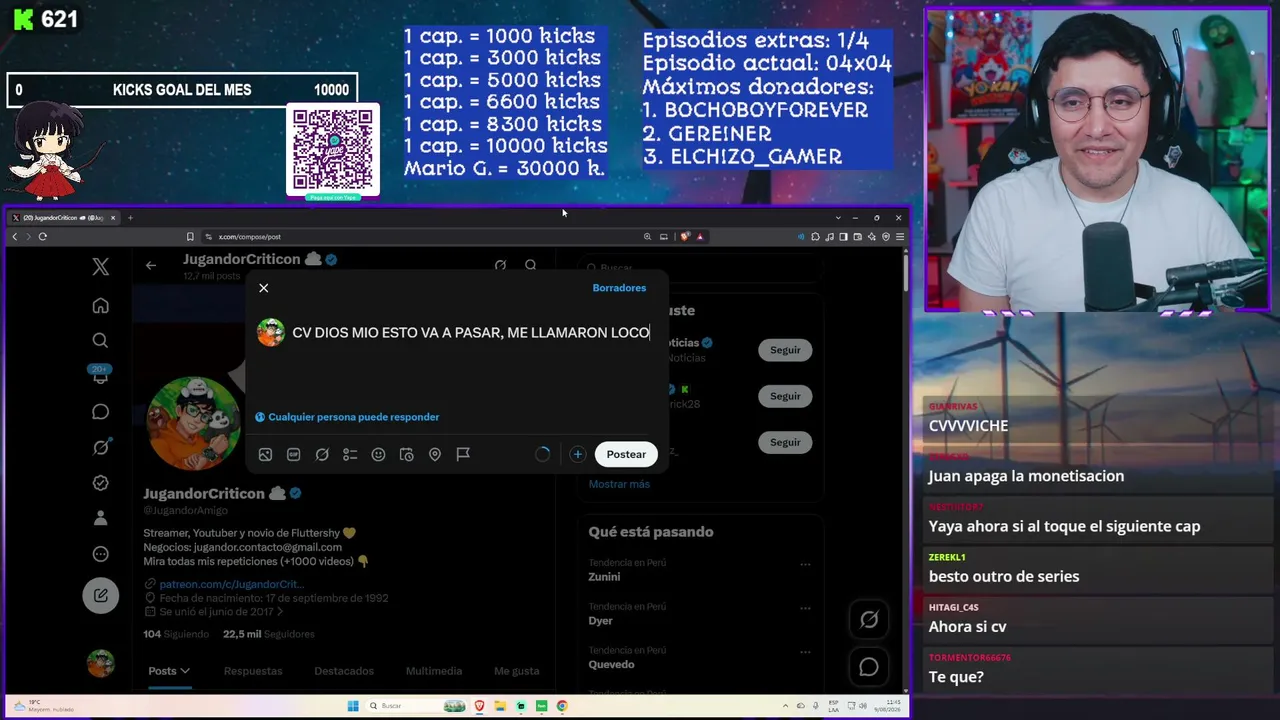Viewport: 1280px width, 720px height.
Task: Click 'Mostrar más' link
Action: pyautogui.click(x=619, y=484)
